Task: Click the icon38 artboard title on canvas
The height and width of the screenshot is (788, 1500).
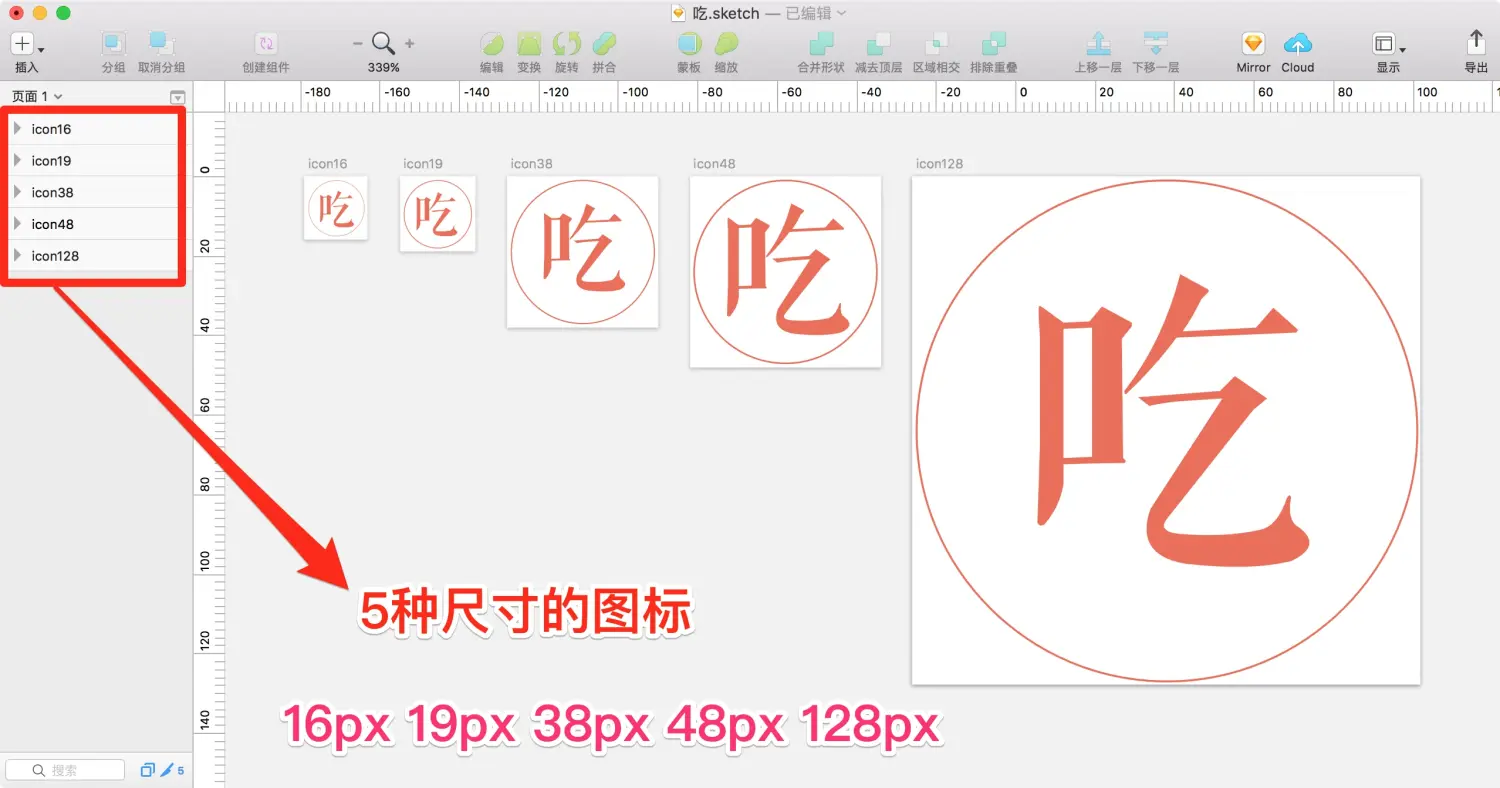Action: point(531,164)
